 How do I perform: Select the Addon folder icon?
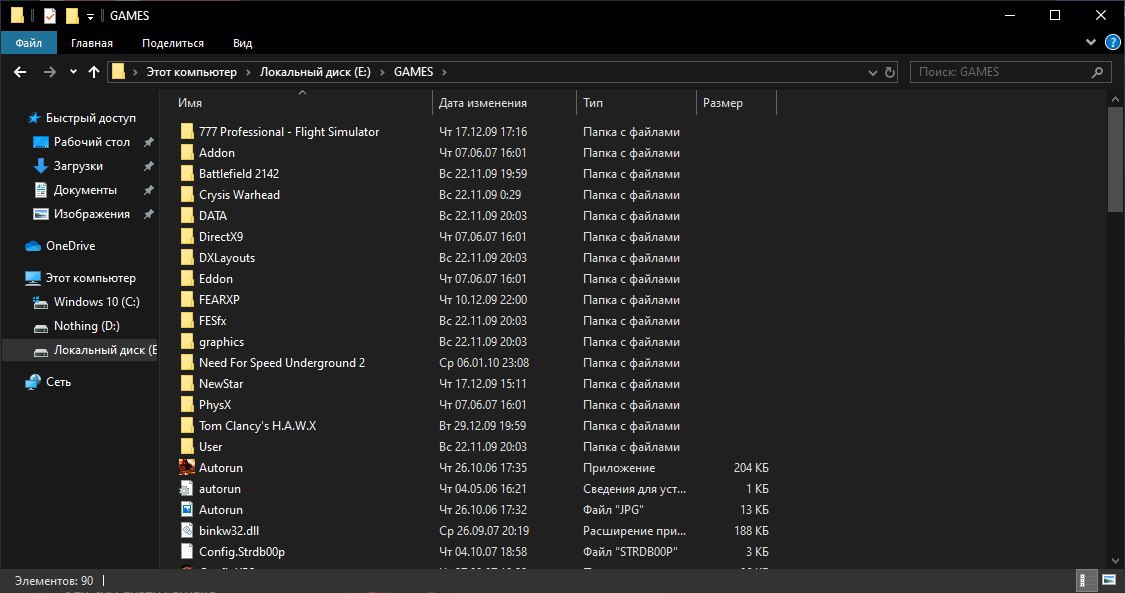187,152
